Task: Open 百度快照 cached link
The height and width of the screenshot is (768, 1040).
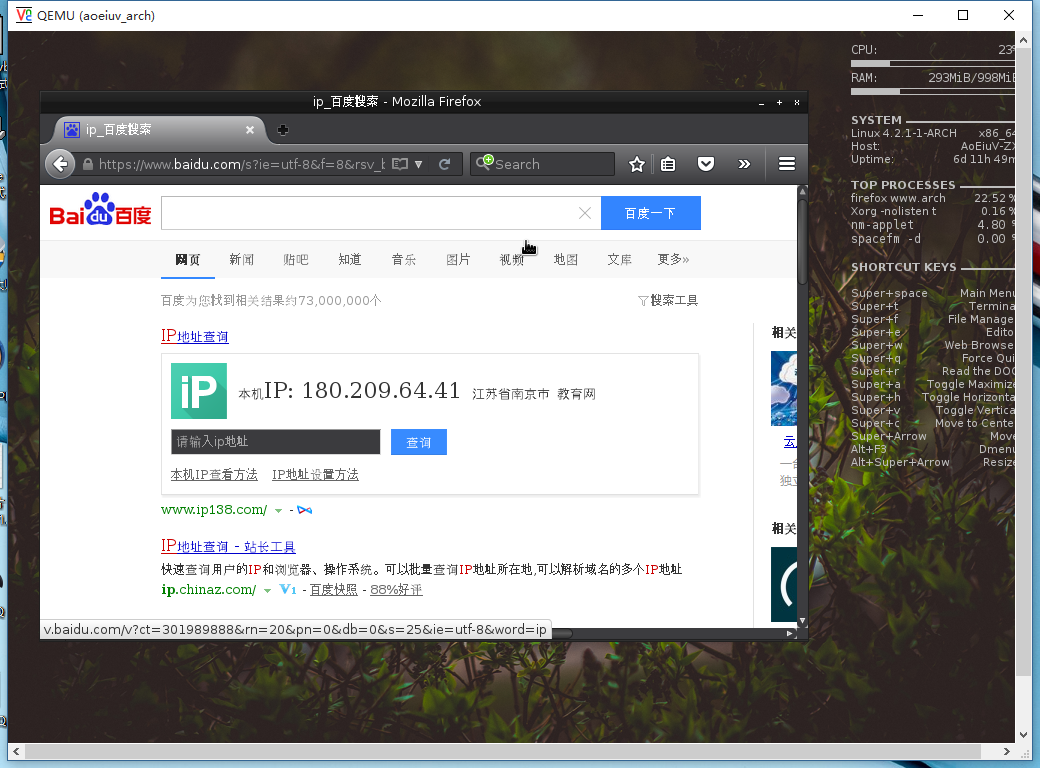Action: pyautogui.click(x=334, y=590)
